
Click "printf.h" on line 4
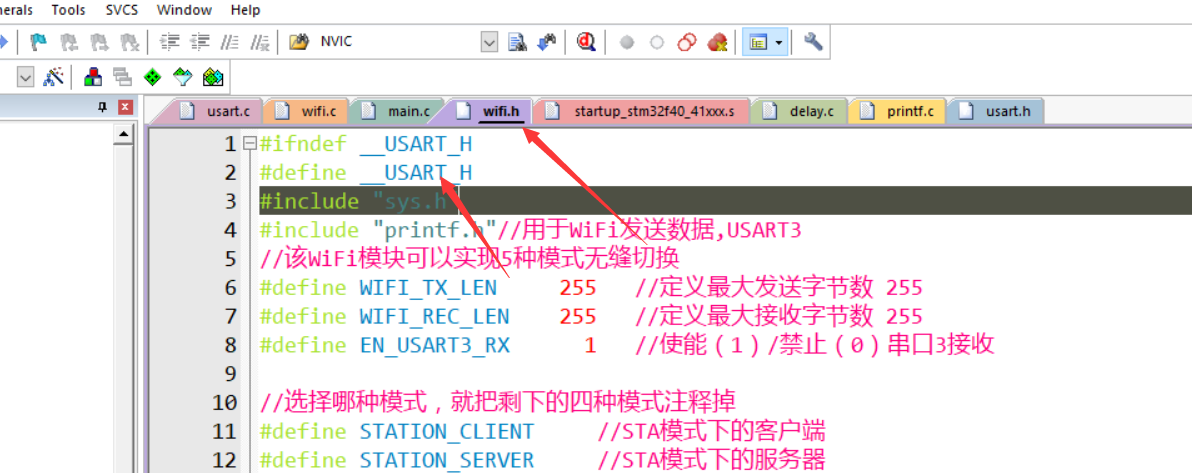435,230
